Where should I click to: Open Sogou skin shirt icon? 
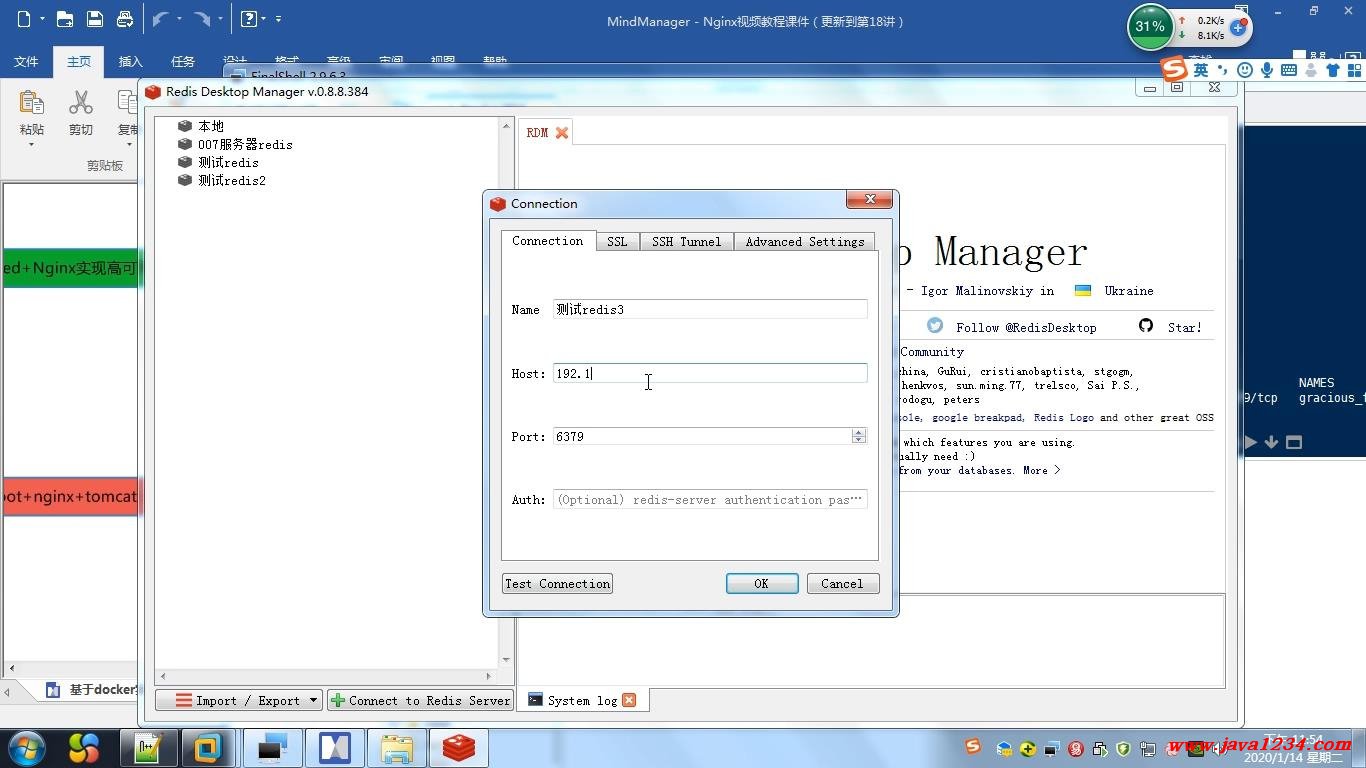pos(1333,70)
